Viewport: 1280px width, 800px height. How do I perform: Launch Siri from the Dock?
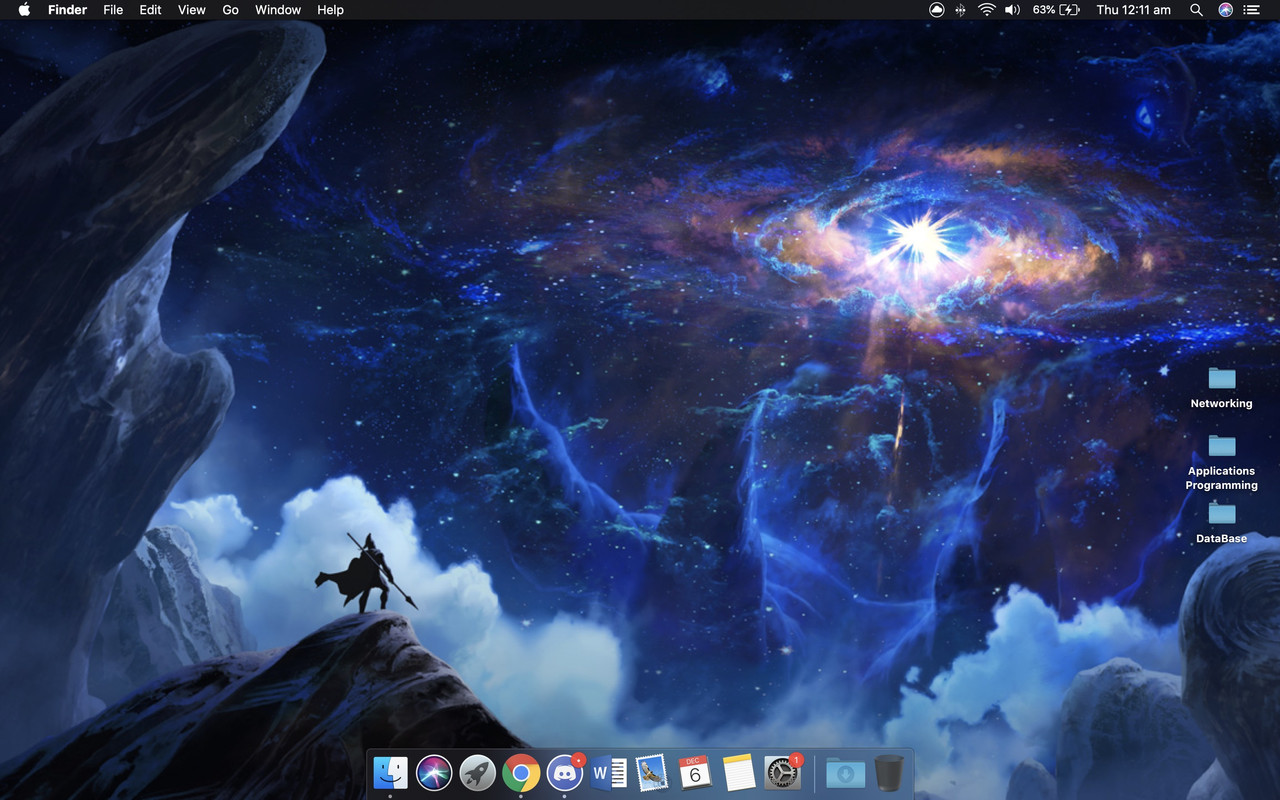434,772
